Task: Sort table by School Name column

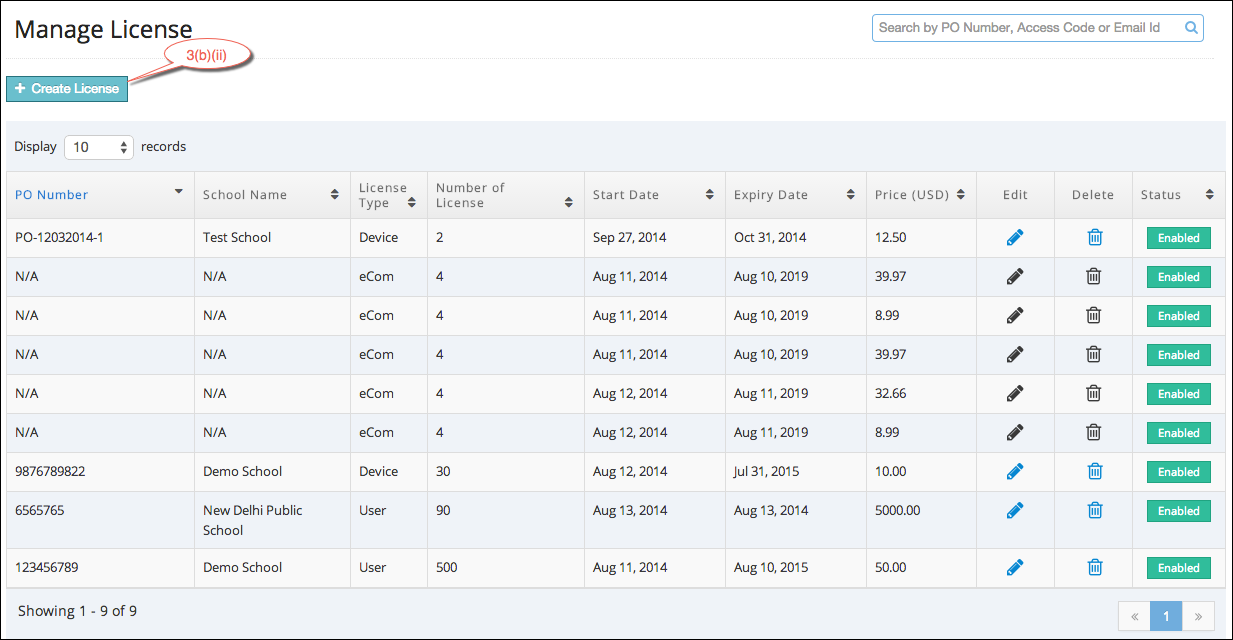Action: (272, 195)
